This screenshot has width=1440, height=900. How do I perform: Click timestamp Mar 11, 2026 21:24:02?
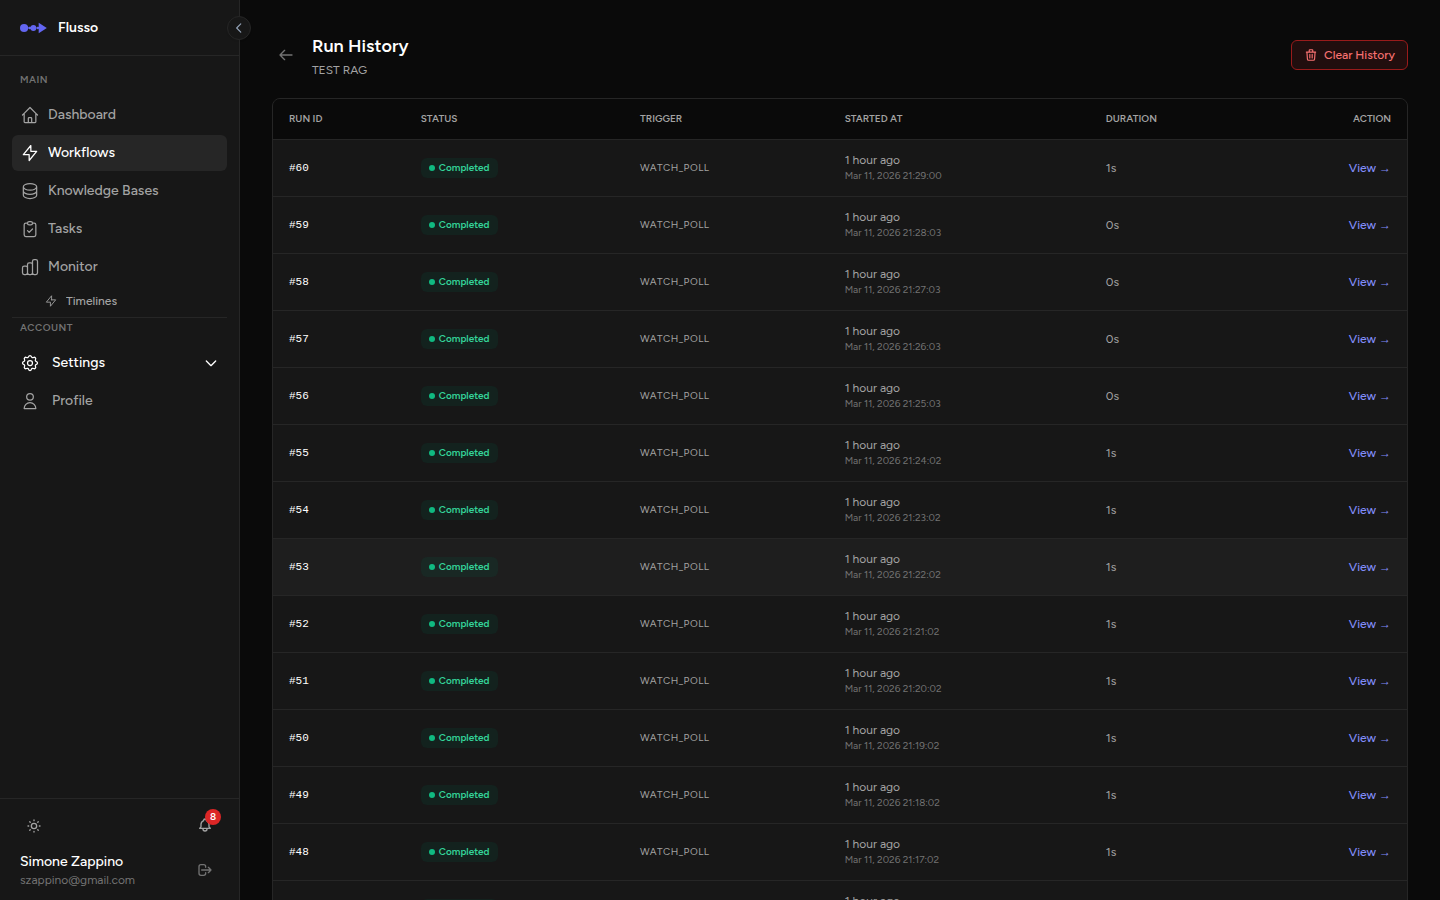pyautogui.click(x=893, y=461)
